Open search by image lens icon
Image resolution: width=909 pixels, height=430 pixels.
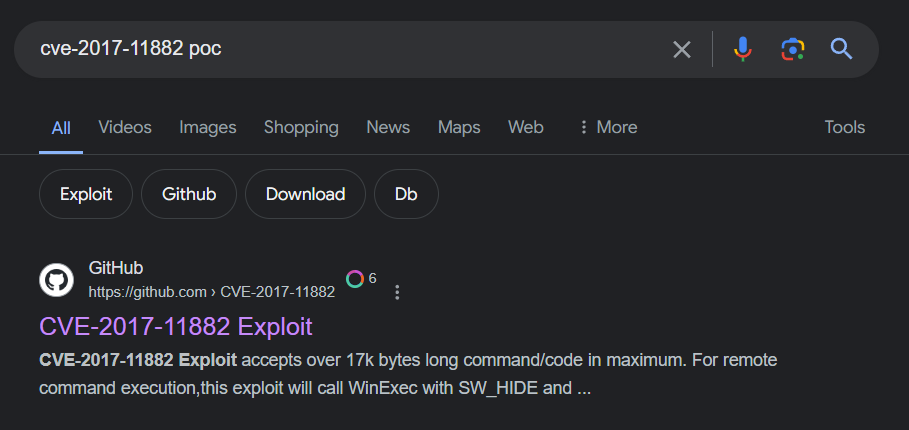[x=792, y=49]
